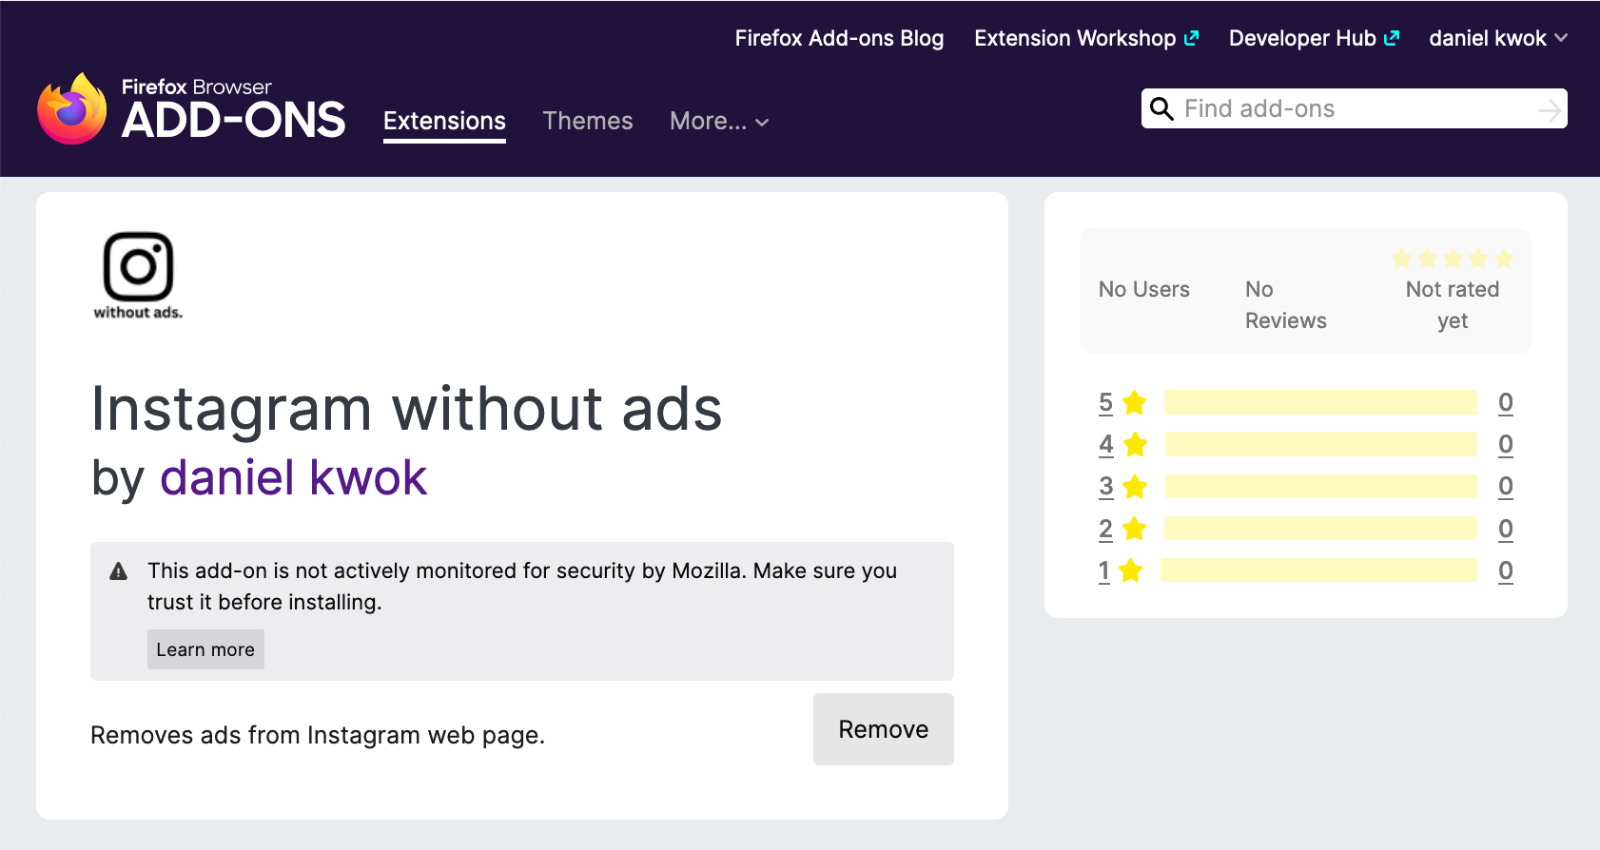This screenshot has height=850, width=1600.
Task: Click 'Removes ads from Instagram web page.' description
Action: tap(318, 735)
